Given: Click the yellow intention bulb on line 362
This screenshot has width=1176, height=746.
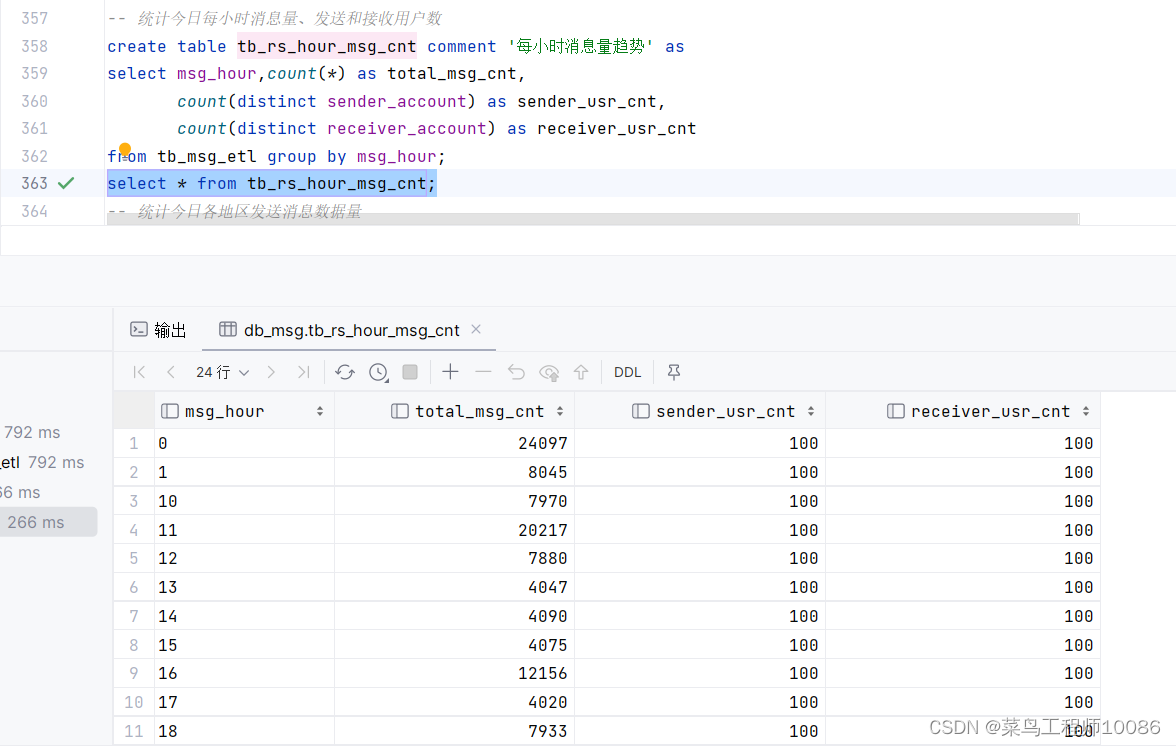Looking at the screenshot, I should (124, 149).
